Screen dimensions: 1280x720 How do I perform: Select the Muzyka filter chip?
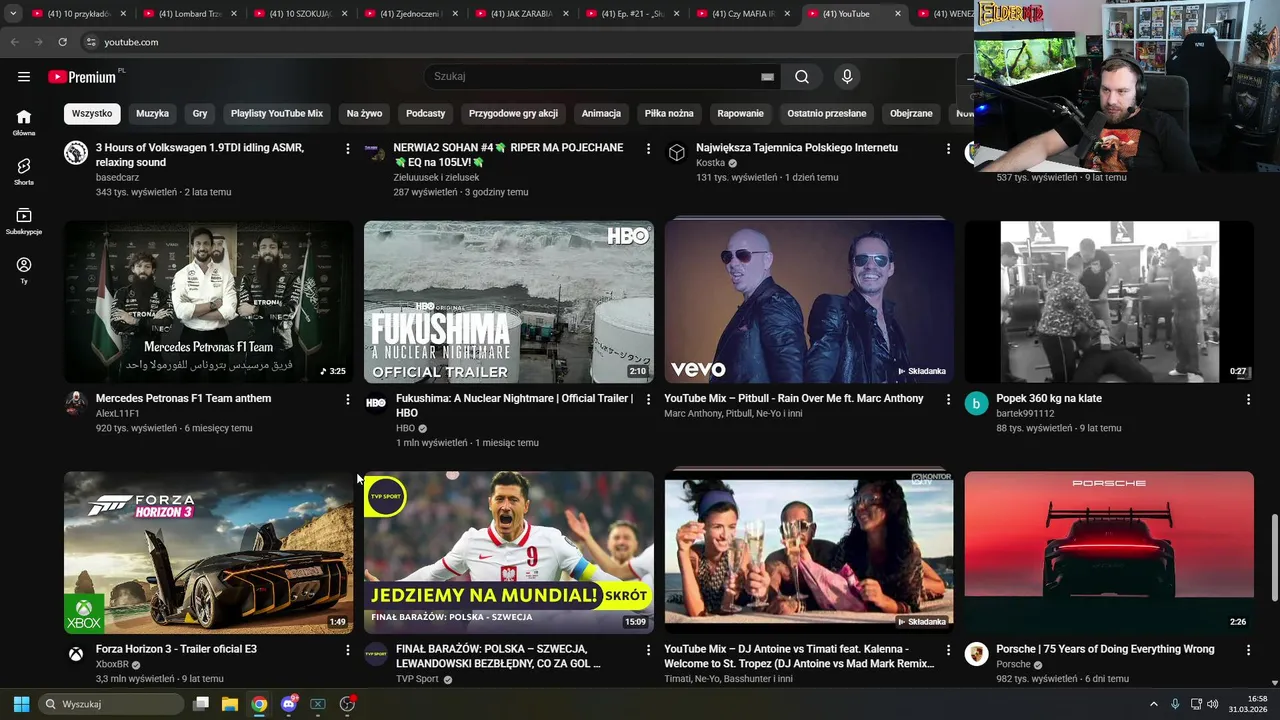(152, 114)
